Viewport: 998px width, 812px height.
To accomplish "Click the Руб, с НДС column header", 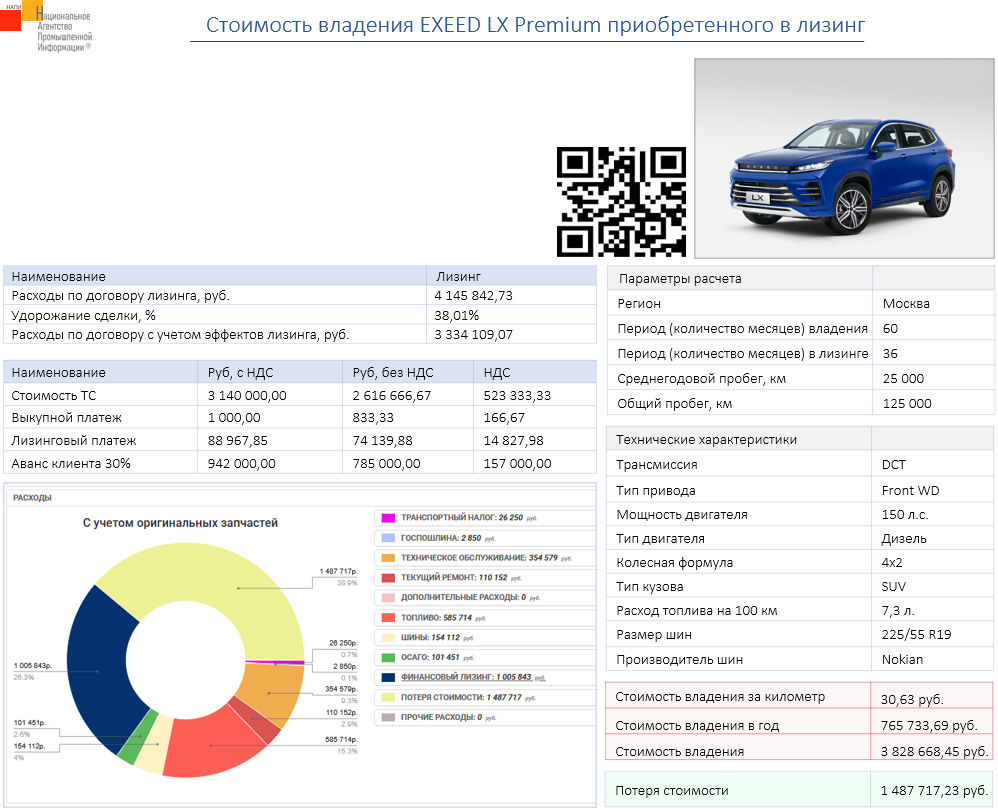I will (241, 373).
